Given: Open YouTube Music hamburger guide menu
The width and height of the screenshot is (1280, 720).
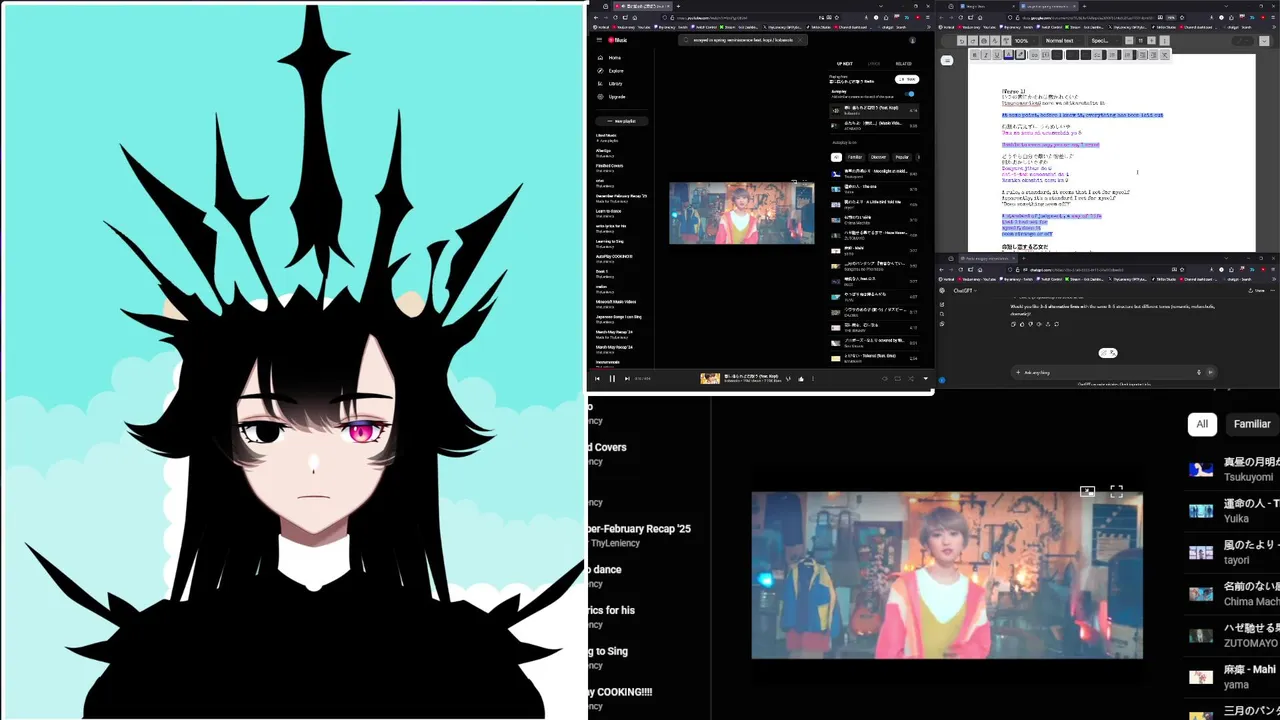Looking at the screenshot, I should (599, 40).
